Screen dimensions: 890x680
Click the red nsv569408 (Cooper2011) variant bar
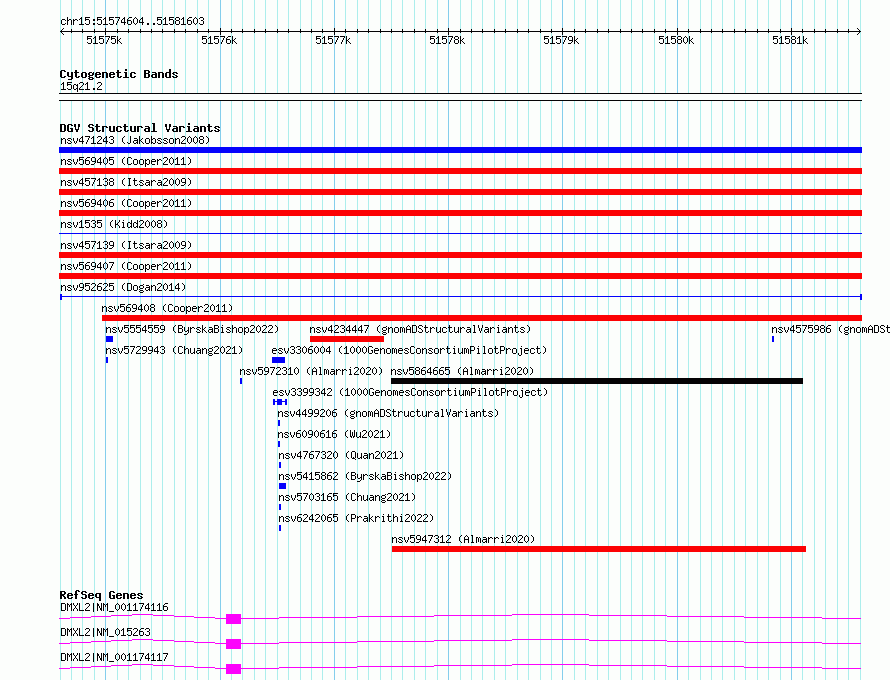click(482, 318)
